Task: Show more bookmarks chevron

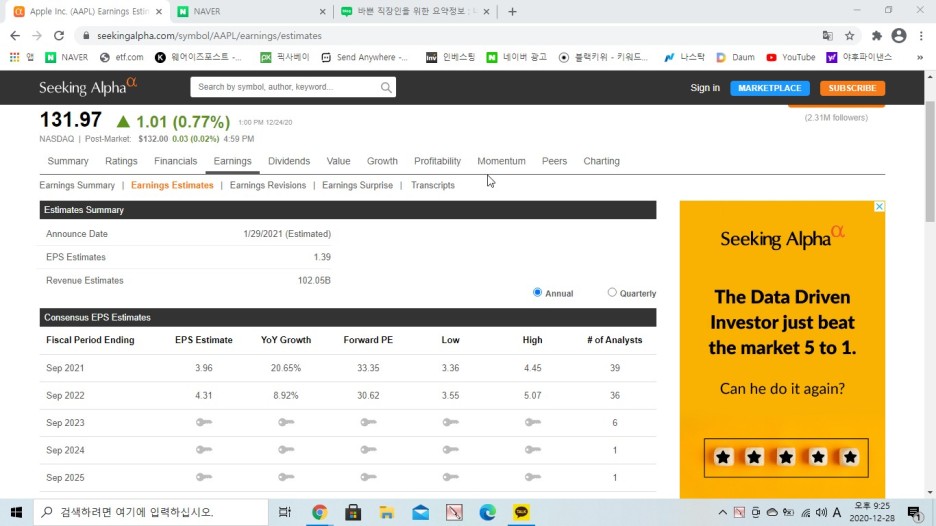Action: point(920,57)
